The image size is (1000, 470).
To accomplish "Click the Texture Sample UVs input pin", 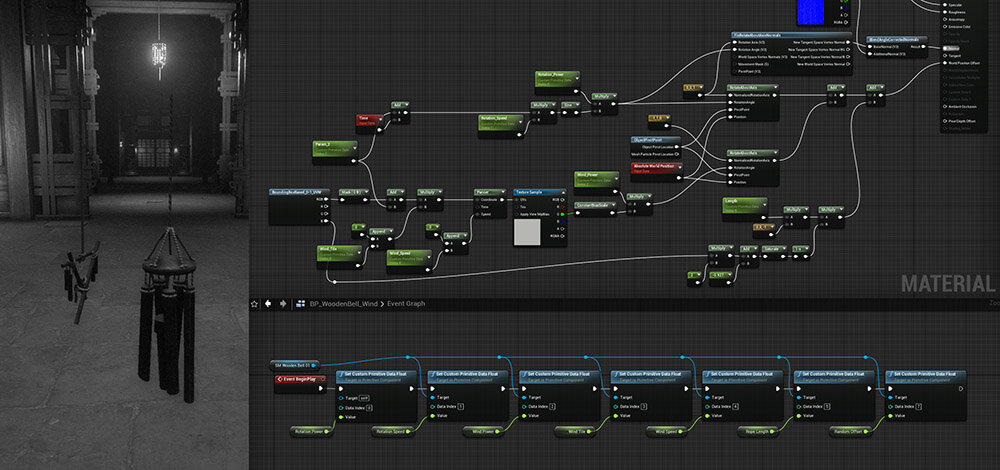I will 517,200.
